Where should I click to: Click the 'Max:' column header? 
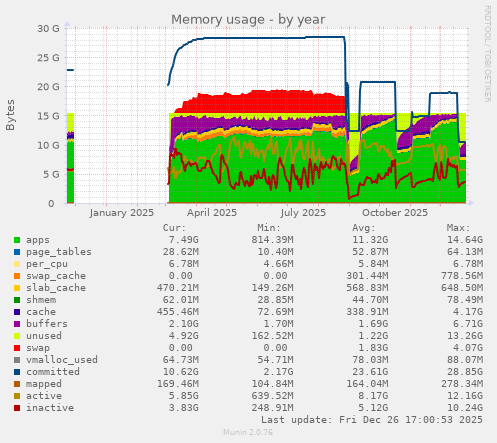458,228
